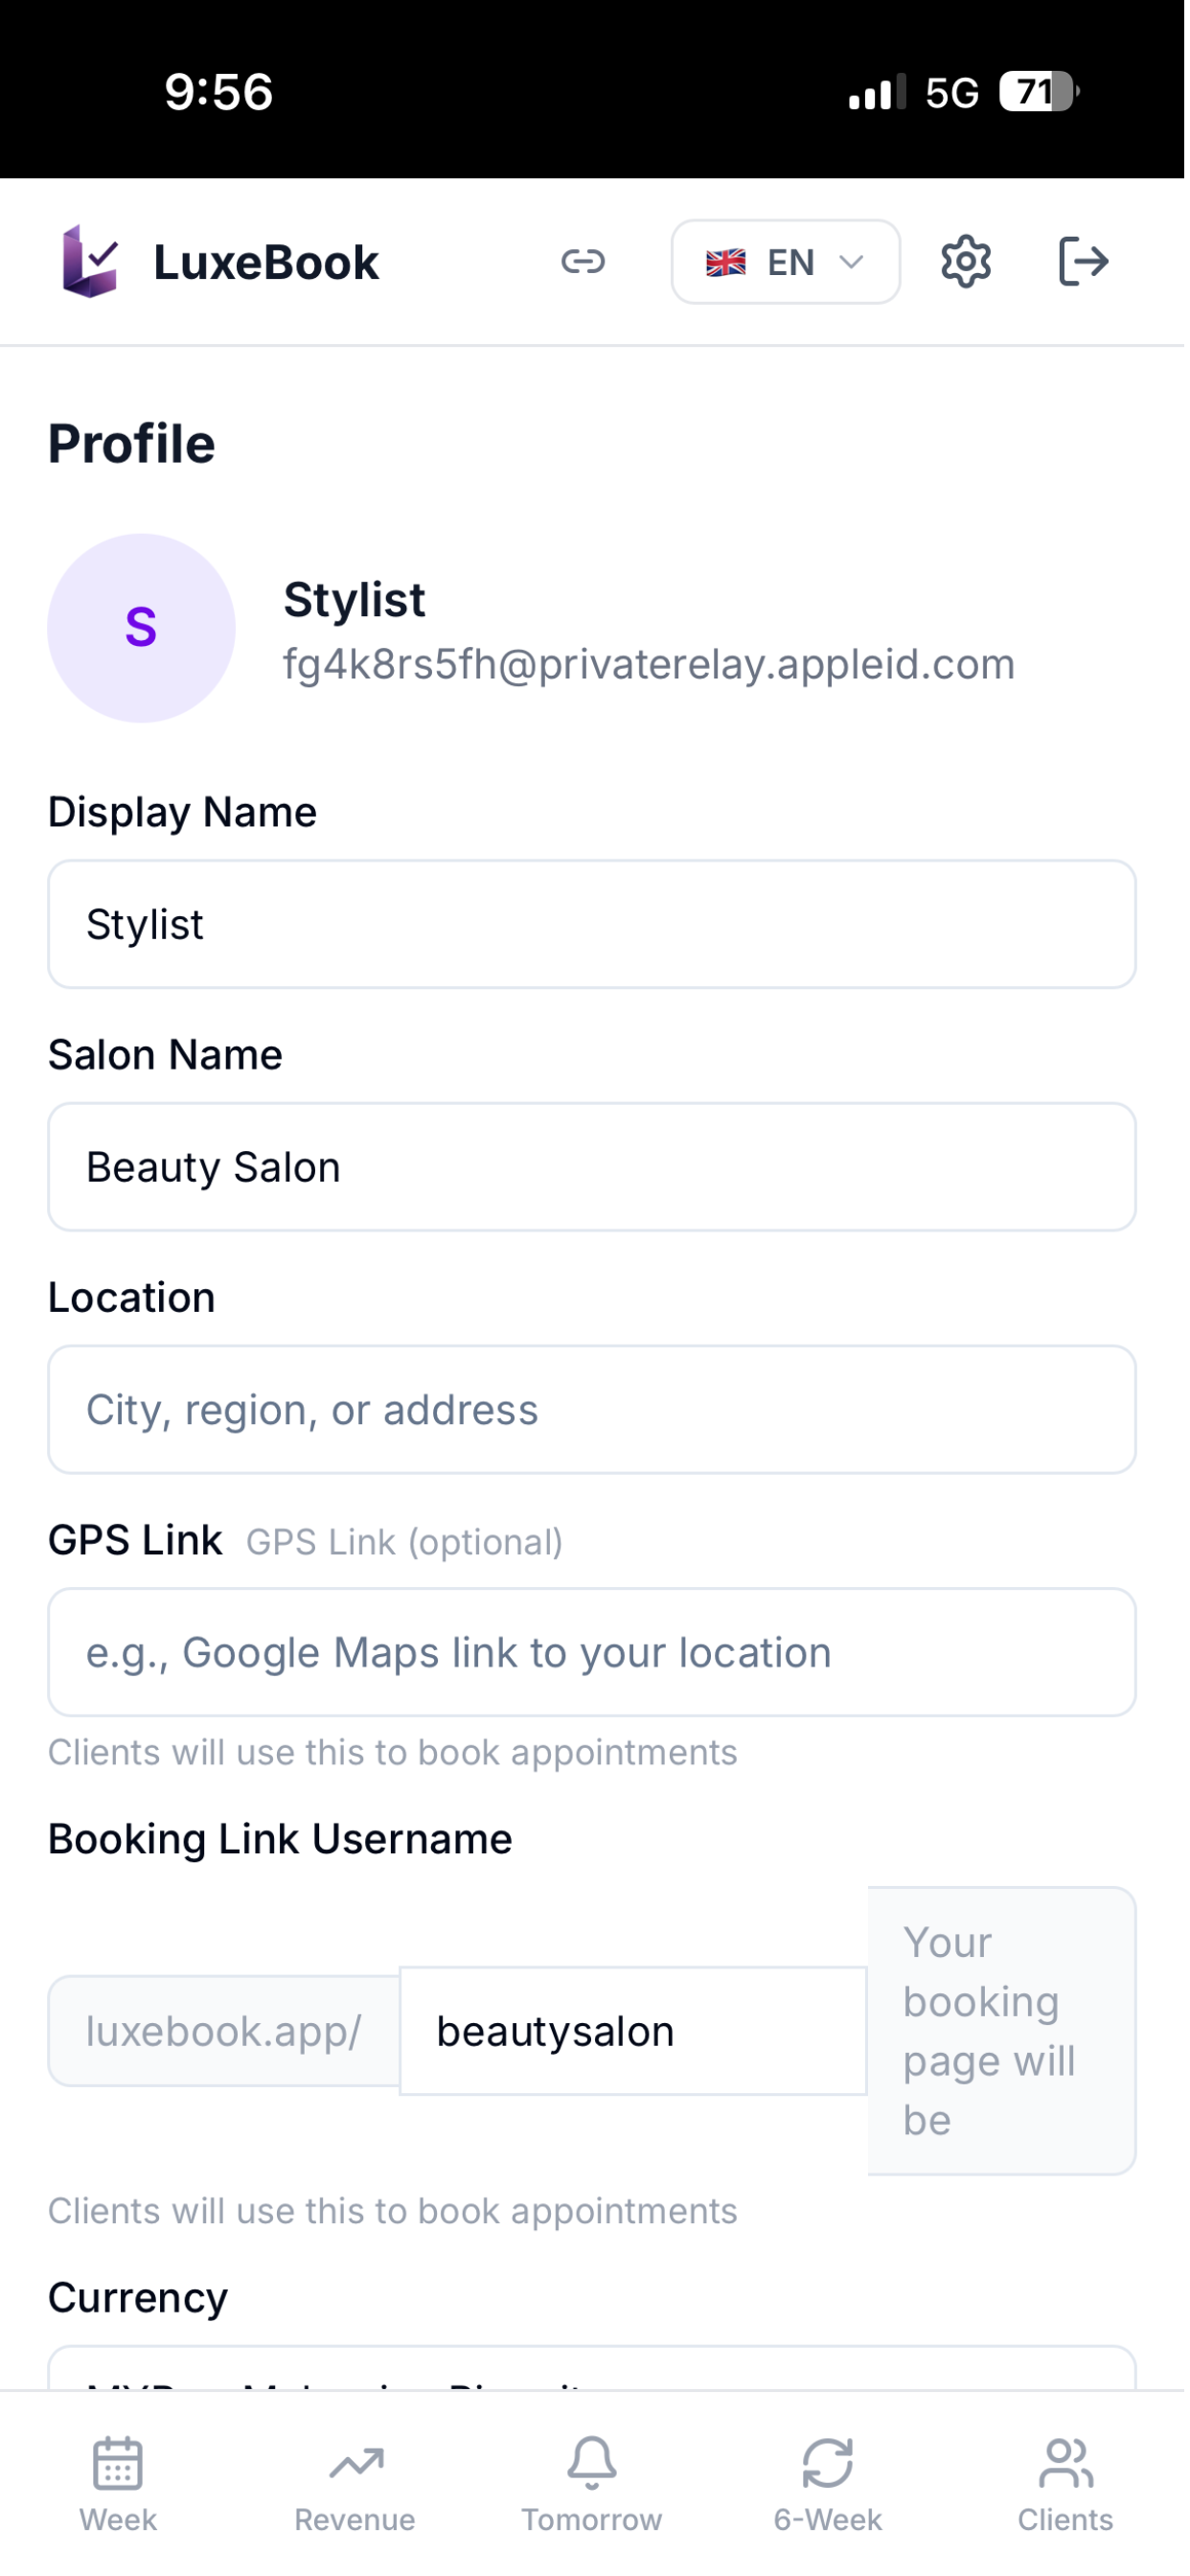The image size is (1190, 2576).
Task: Tap the LuxeBook logo icon
Action: tap(90, 262)
